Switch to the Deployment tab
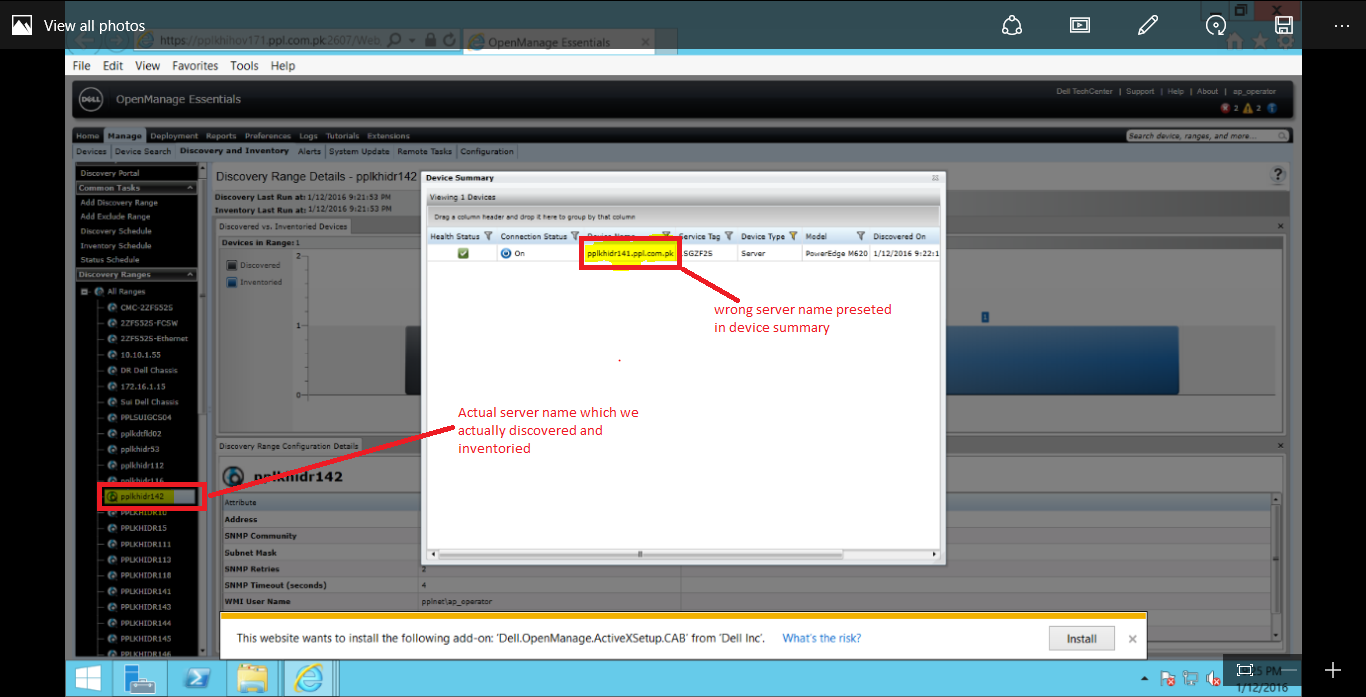 click(175, 136)
